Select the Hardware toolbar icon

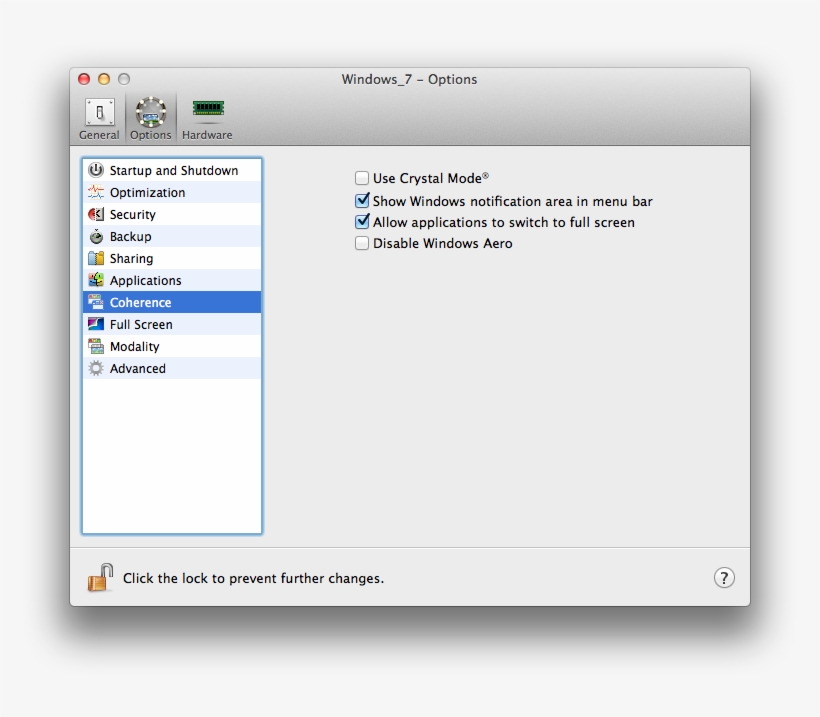[x=207, y=110]
